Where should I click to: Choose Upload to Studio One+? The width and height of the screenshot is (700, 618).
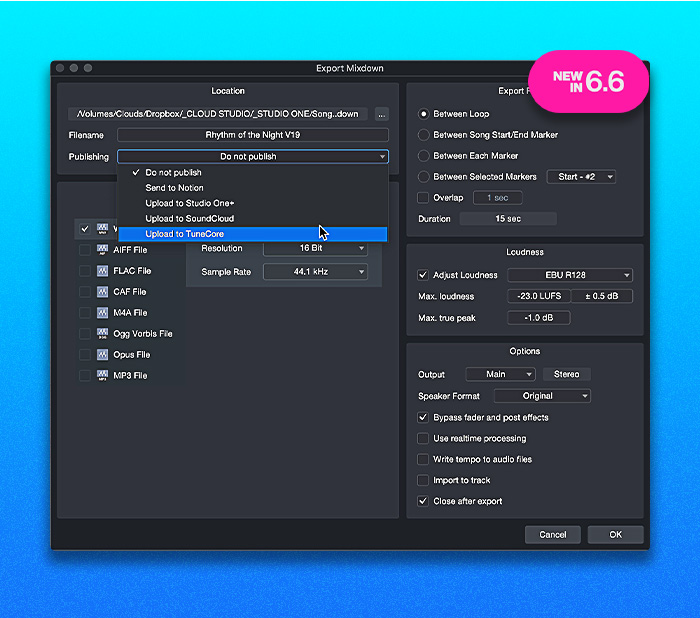253,203
